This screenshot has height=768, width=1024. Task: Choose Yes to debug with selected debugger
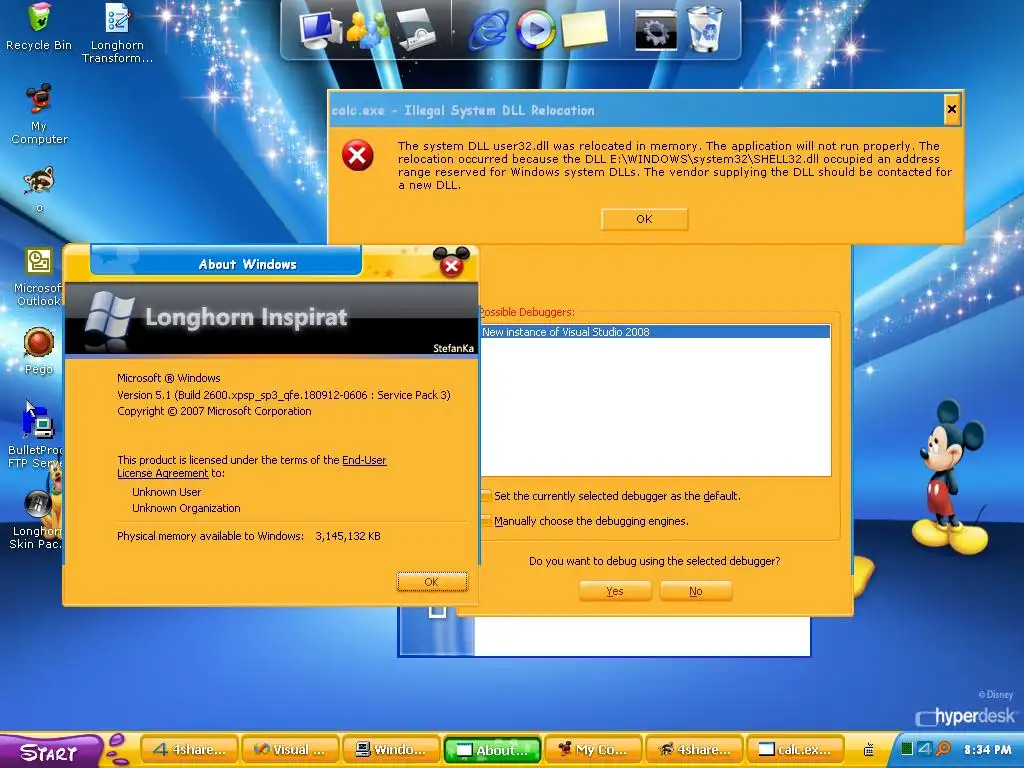point(615,591)
